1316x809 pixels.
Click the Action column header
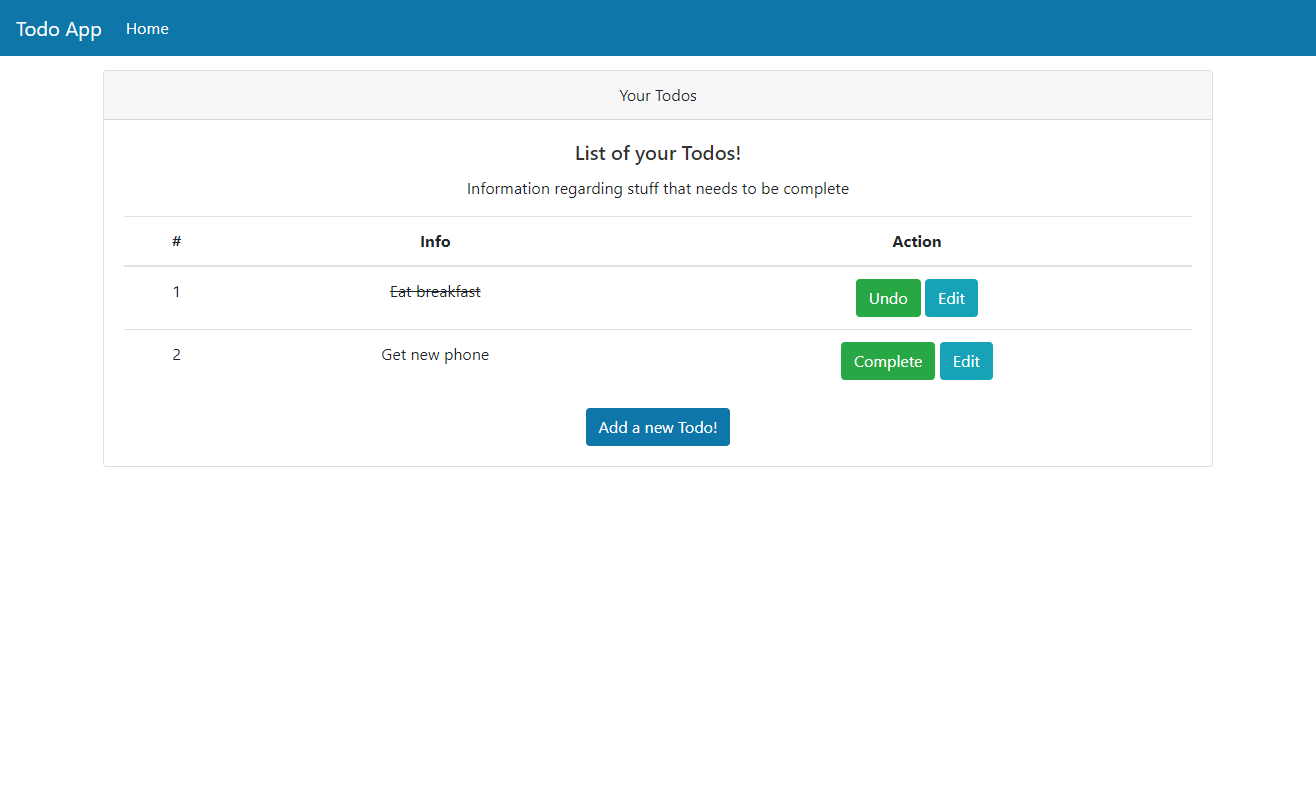(x=917, y=242)
